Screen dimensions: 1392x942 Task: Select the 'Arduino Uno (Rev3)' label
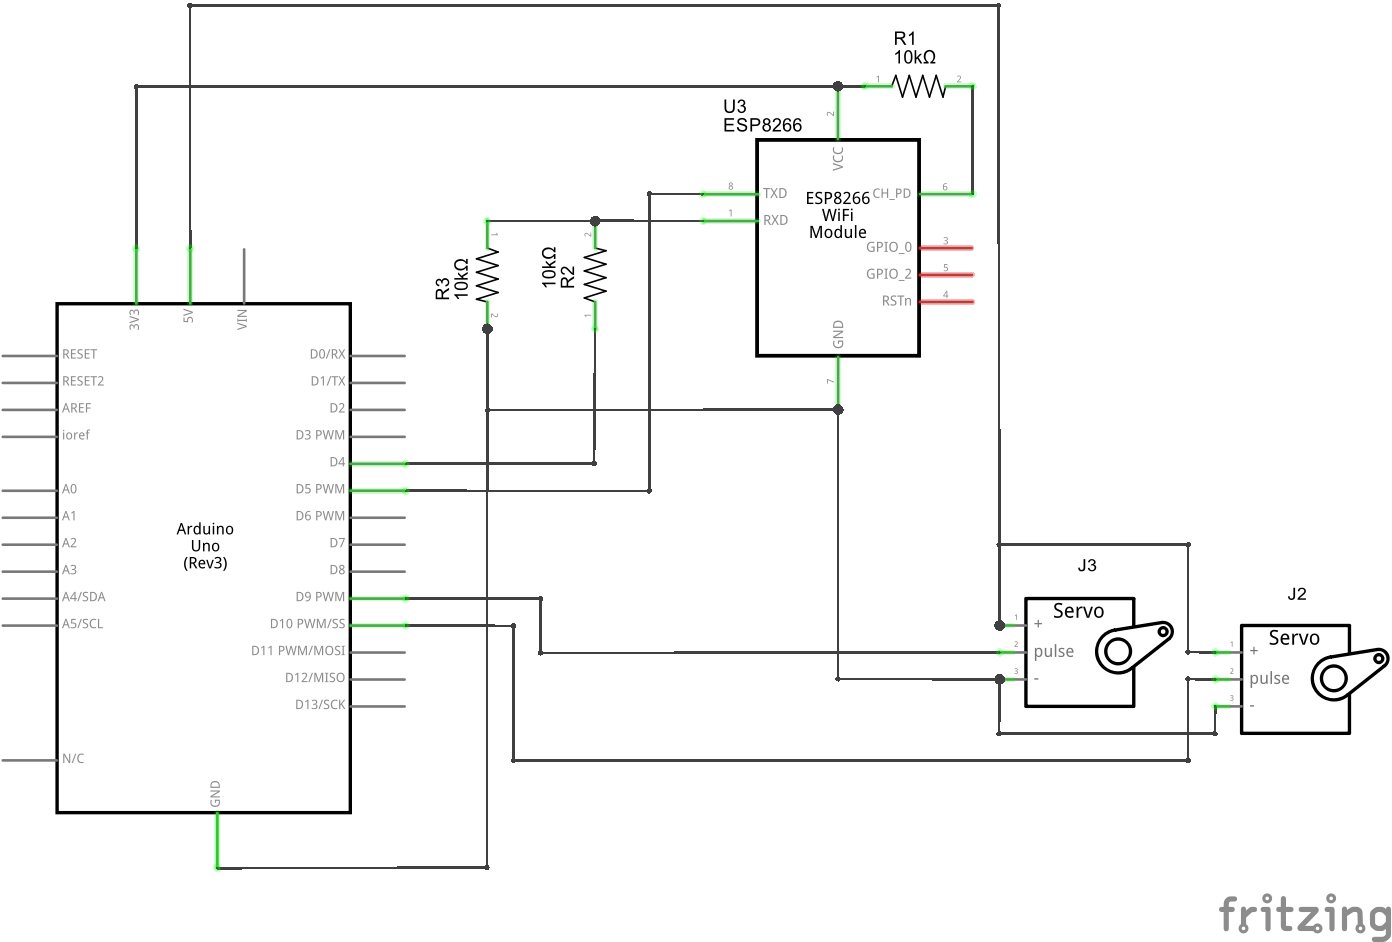(205, 546)
